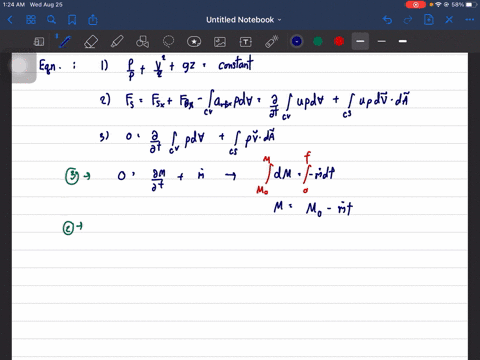Undo the last stroke
This screenshot has height=360, width=480.
(x=387, y=20)
